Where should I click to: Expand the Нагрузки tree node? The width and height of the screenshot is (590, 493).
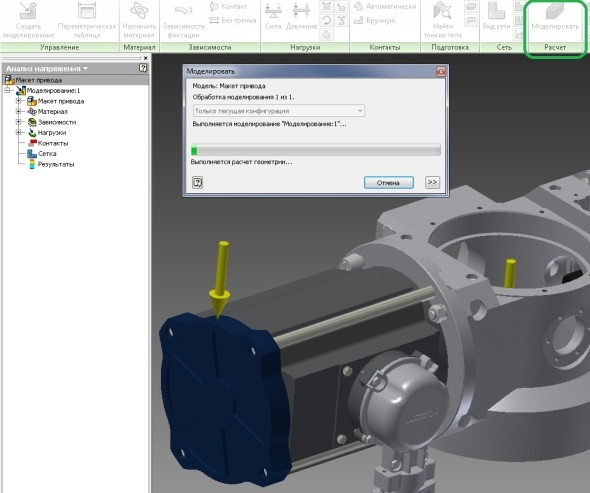tap(18, 132)
